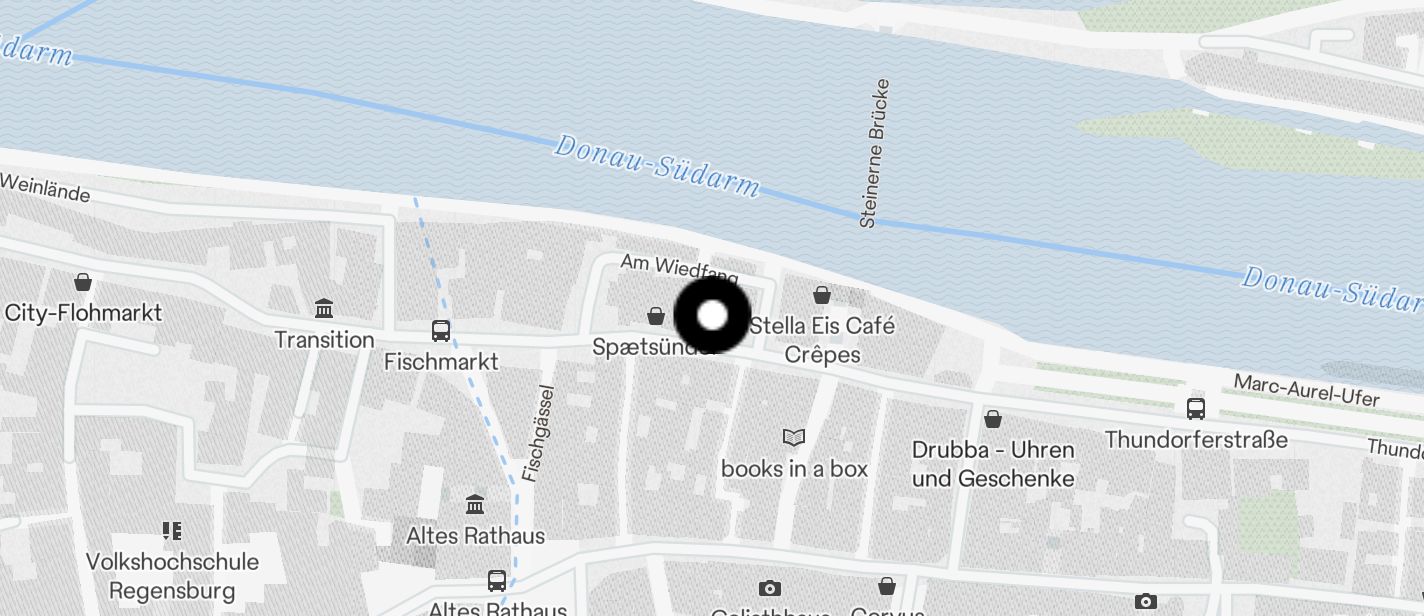Click the Stella Eis Café shopping icon
The image size is (1424, 616).
(x=822, y=295)
